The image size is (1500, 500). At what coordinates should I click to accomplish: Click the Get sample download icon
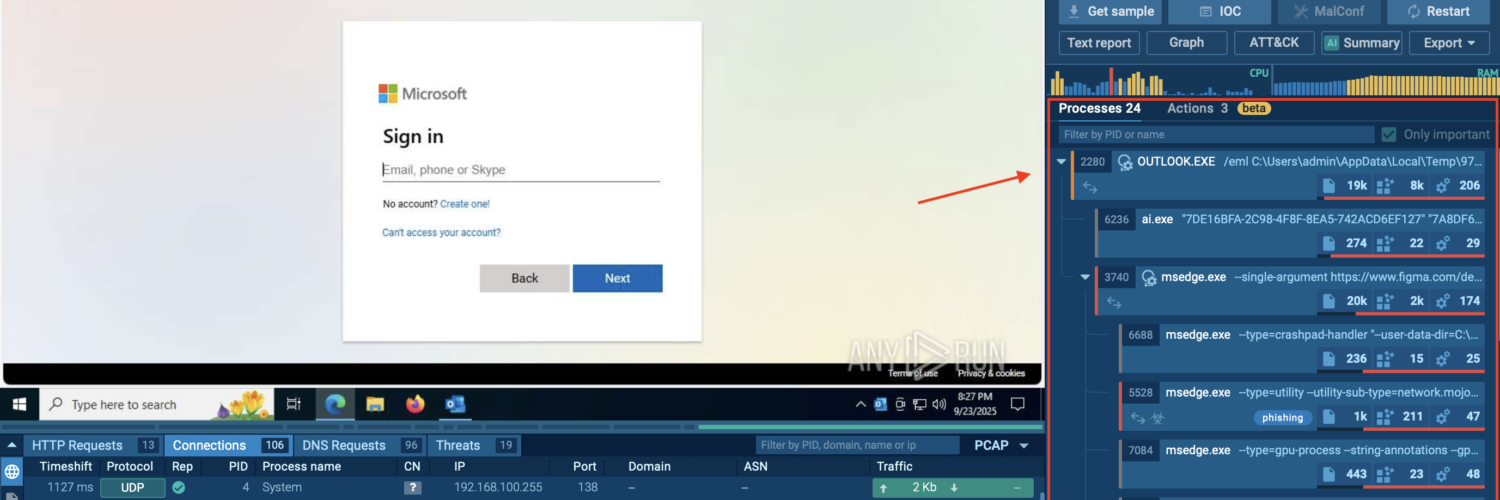[x=1073, y=11]
